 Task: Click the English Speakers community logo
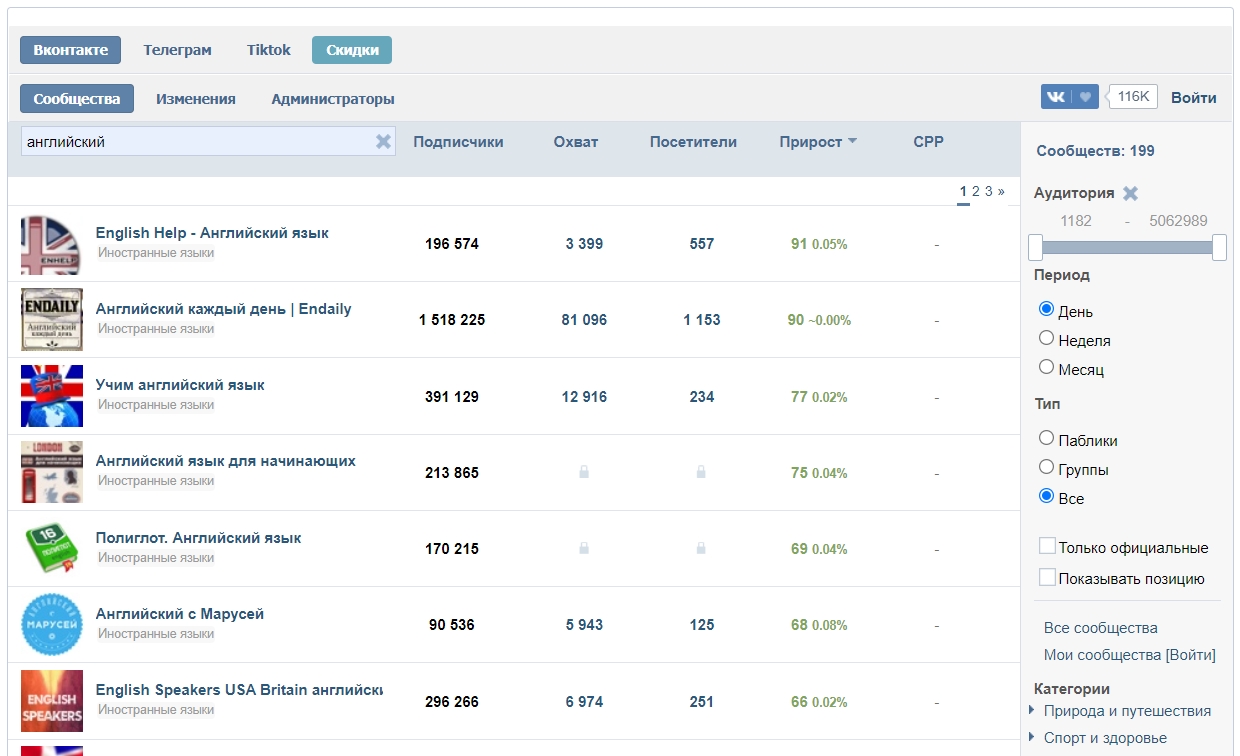click(x=52, y=701)
